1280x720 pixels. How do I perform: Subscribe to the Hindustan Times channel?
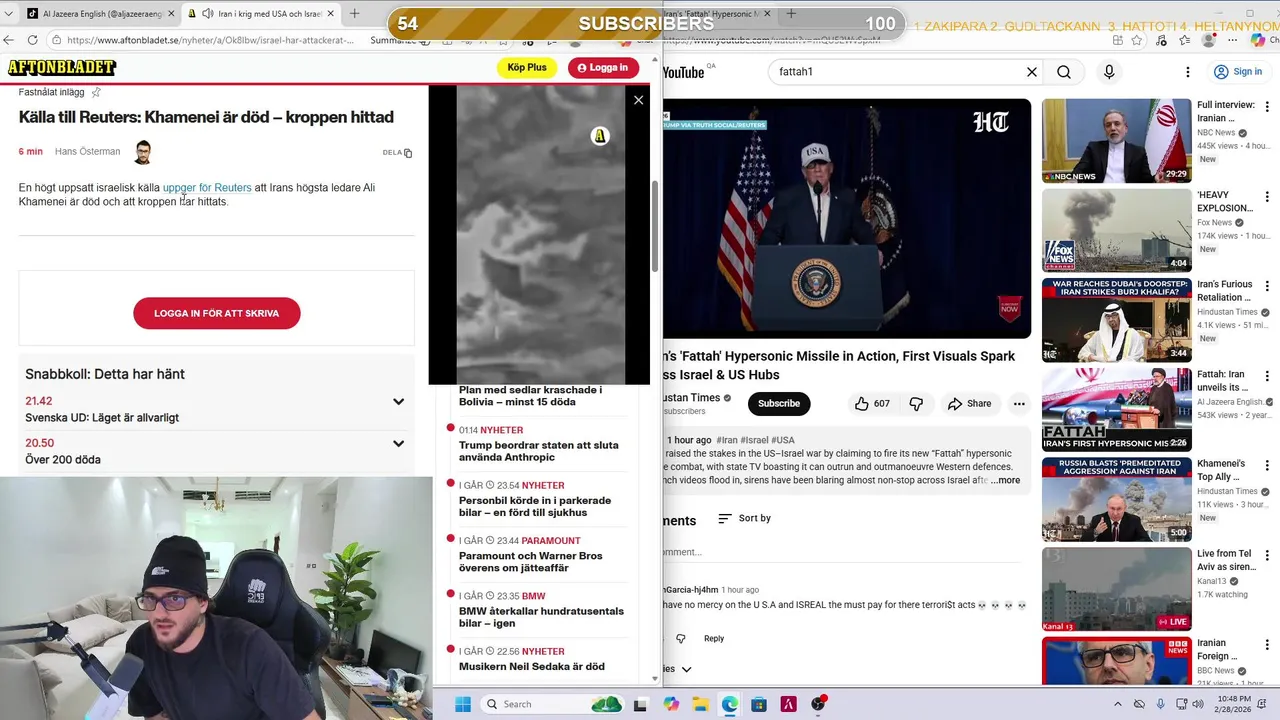click(779, 404)
